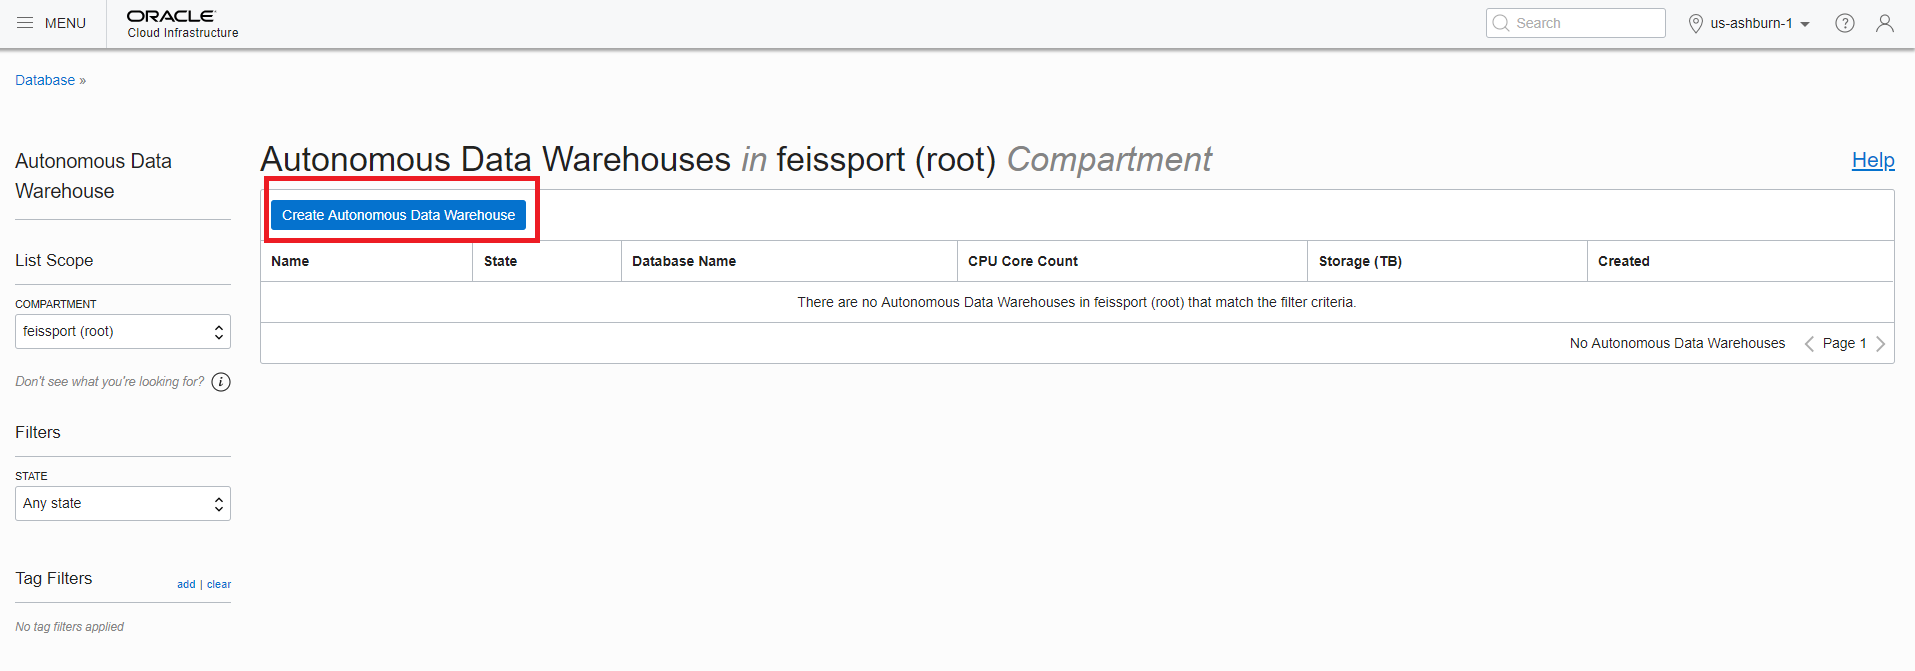Go to previous page arrow
The height and width of the screenshot is (671, 1915).
tap(1809, 344)
